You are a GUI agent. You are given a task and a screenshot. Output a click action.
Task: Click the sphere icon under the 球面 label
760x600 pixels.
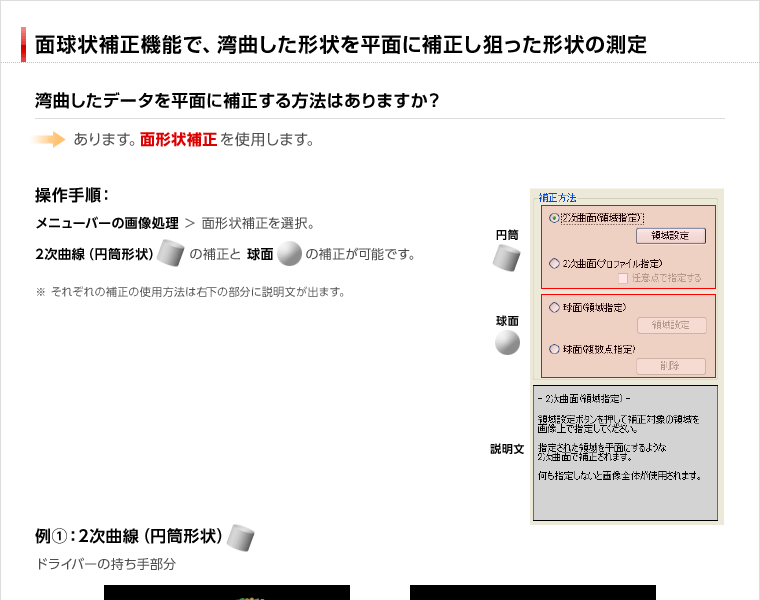click(507, 343)
